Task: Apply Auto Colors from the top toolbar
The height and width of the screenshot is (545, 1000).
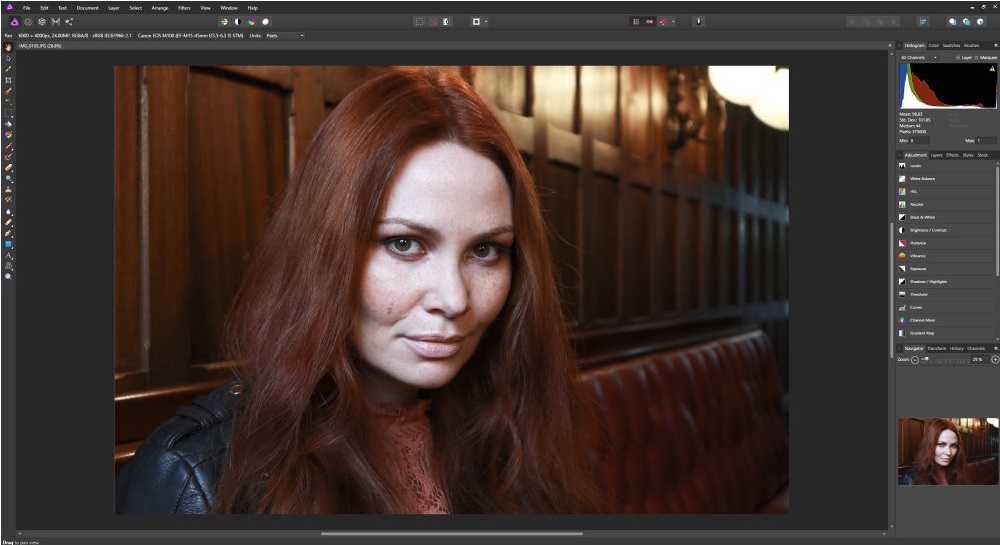Action: pyautogui.click(x=251, y=22)
